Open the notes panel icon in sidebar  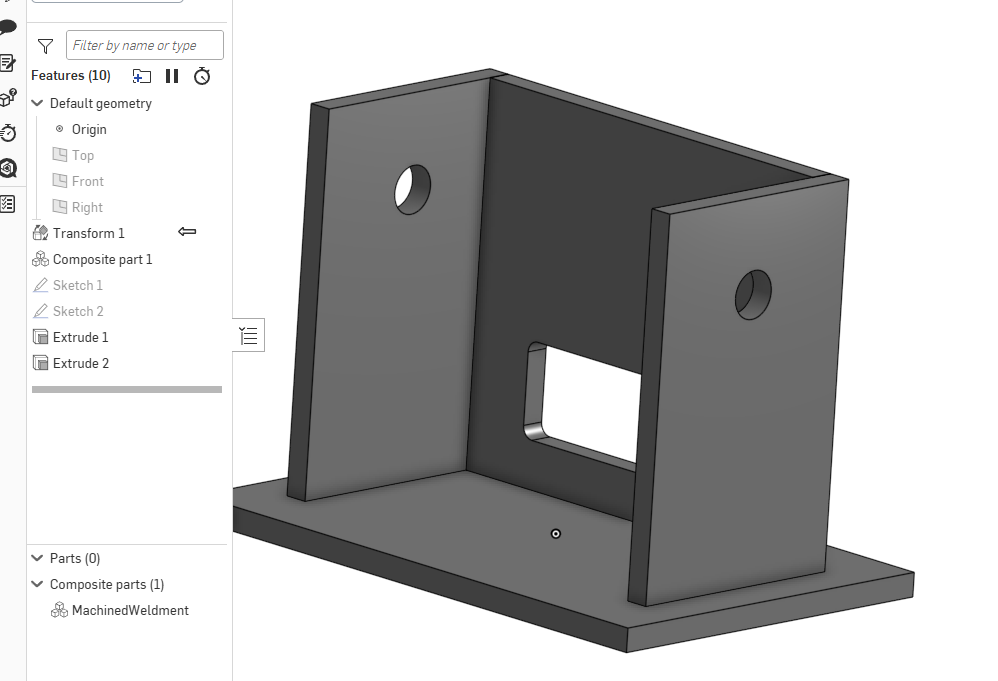coord(8,63)
